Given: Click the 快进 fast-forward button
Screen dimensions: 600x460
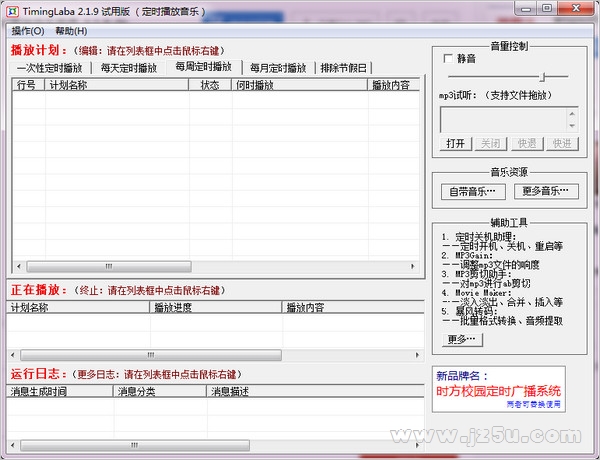Looking at the screenshot, I should click(x=562, y=144).
